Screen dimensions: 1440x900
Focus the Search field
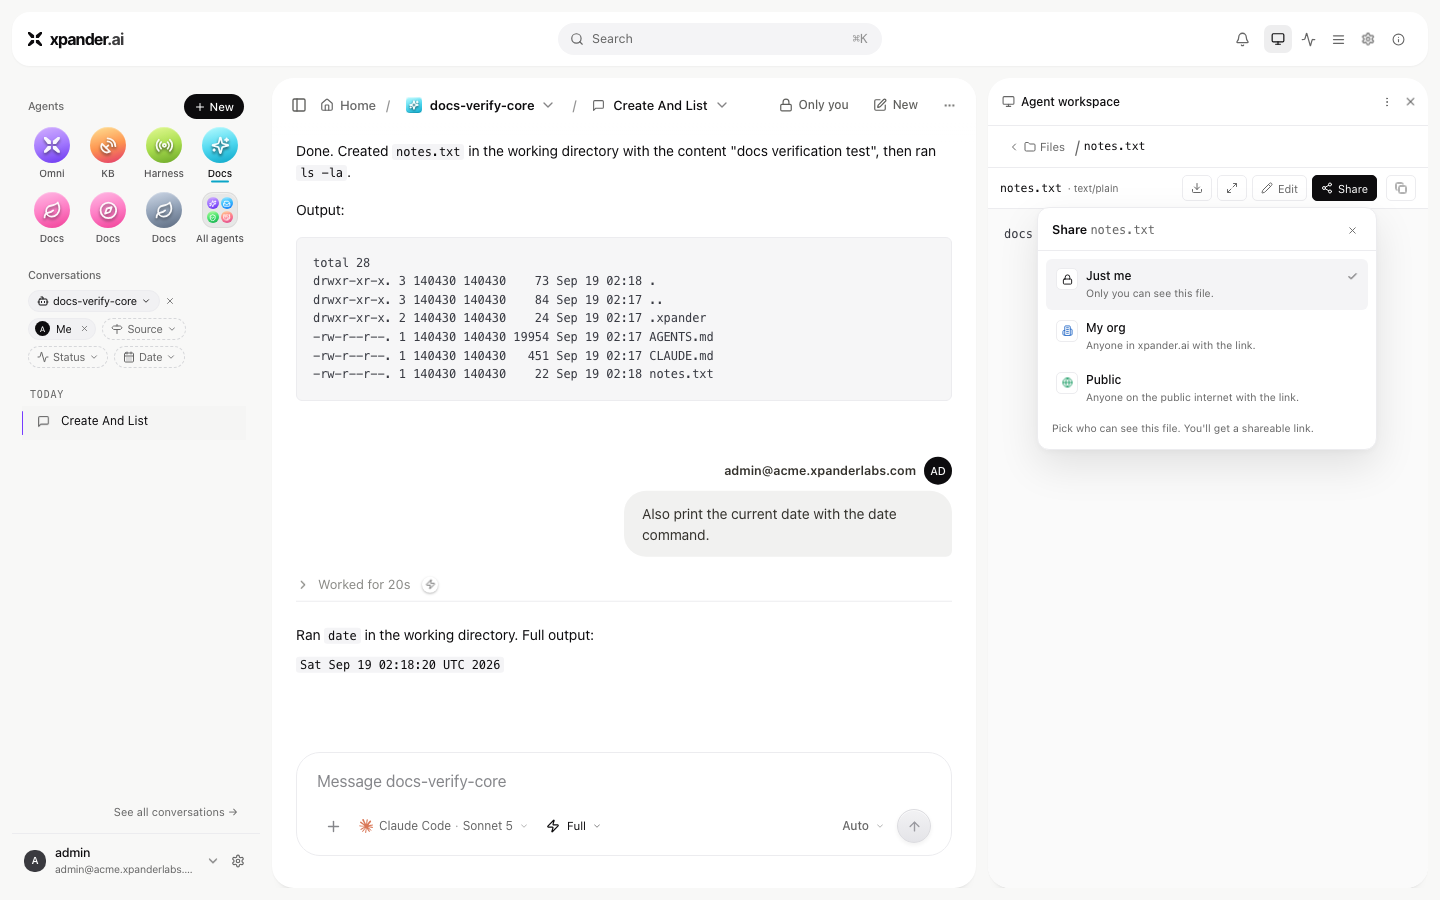[720, 39]
